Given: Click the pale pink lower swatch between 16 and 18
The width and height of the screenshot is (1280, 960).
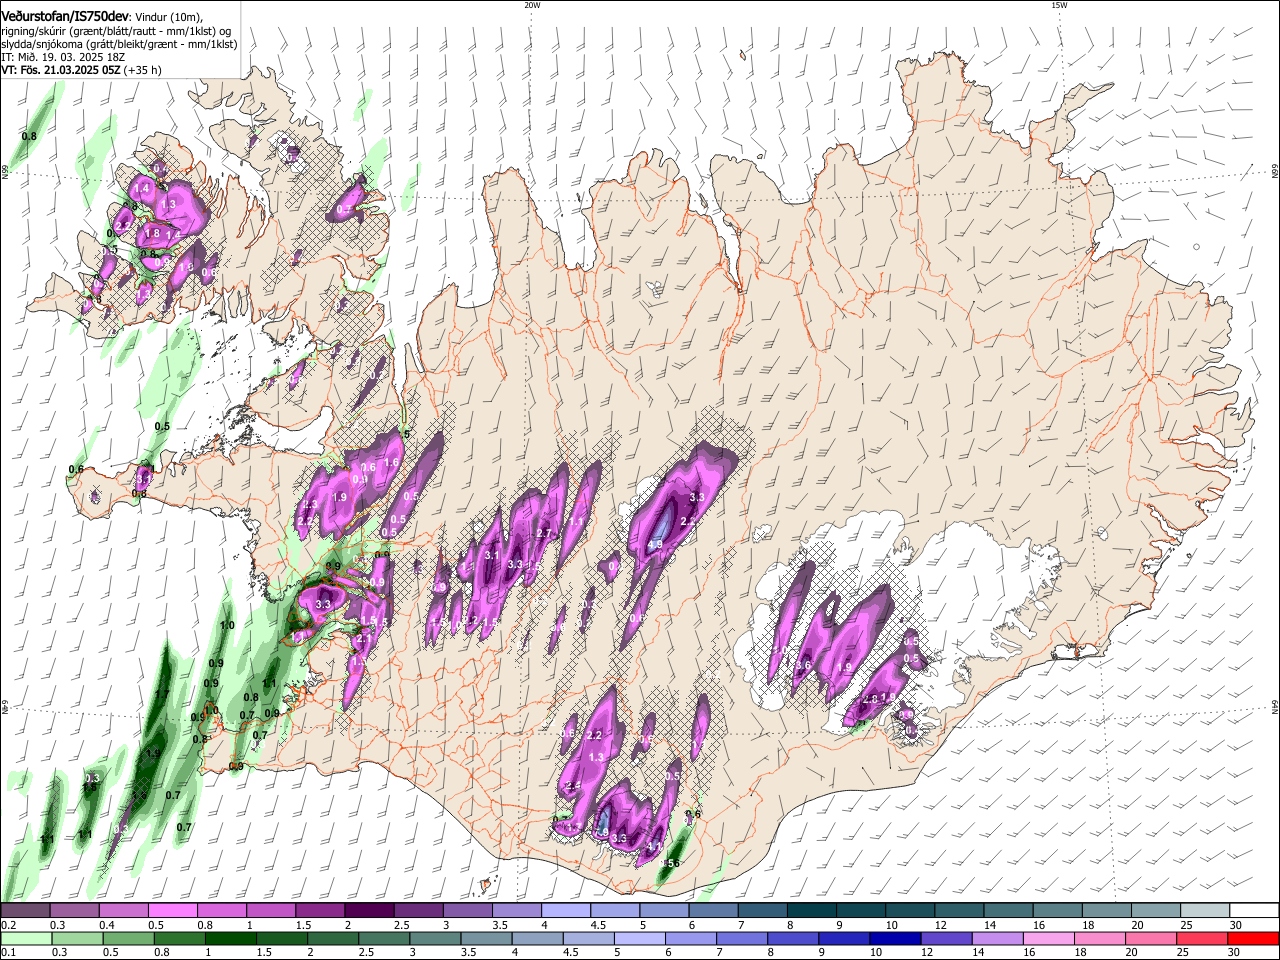Looking at the screenshot, I should click(x=1049, y=938).
